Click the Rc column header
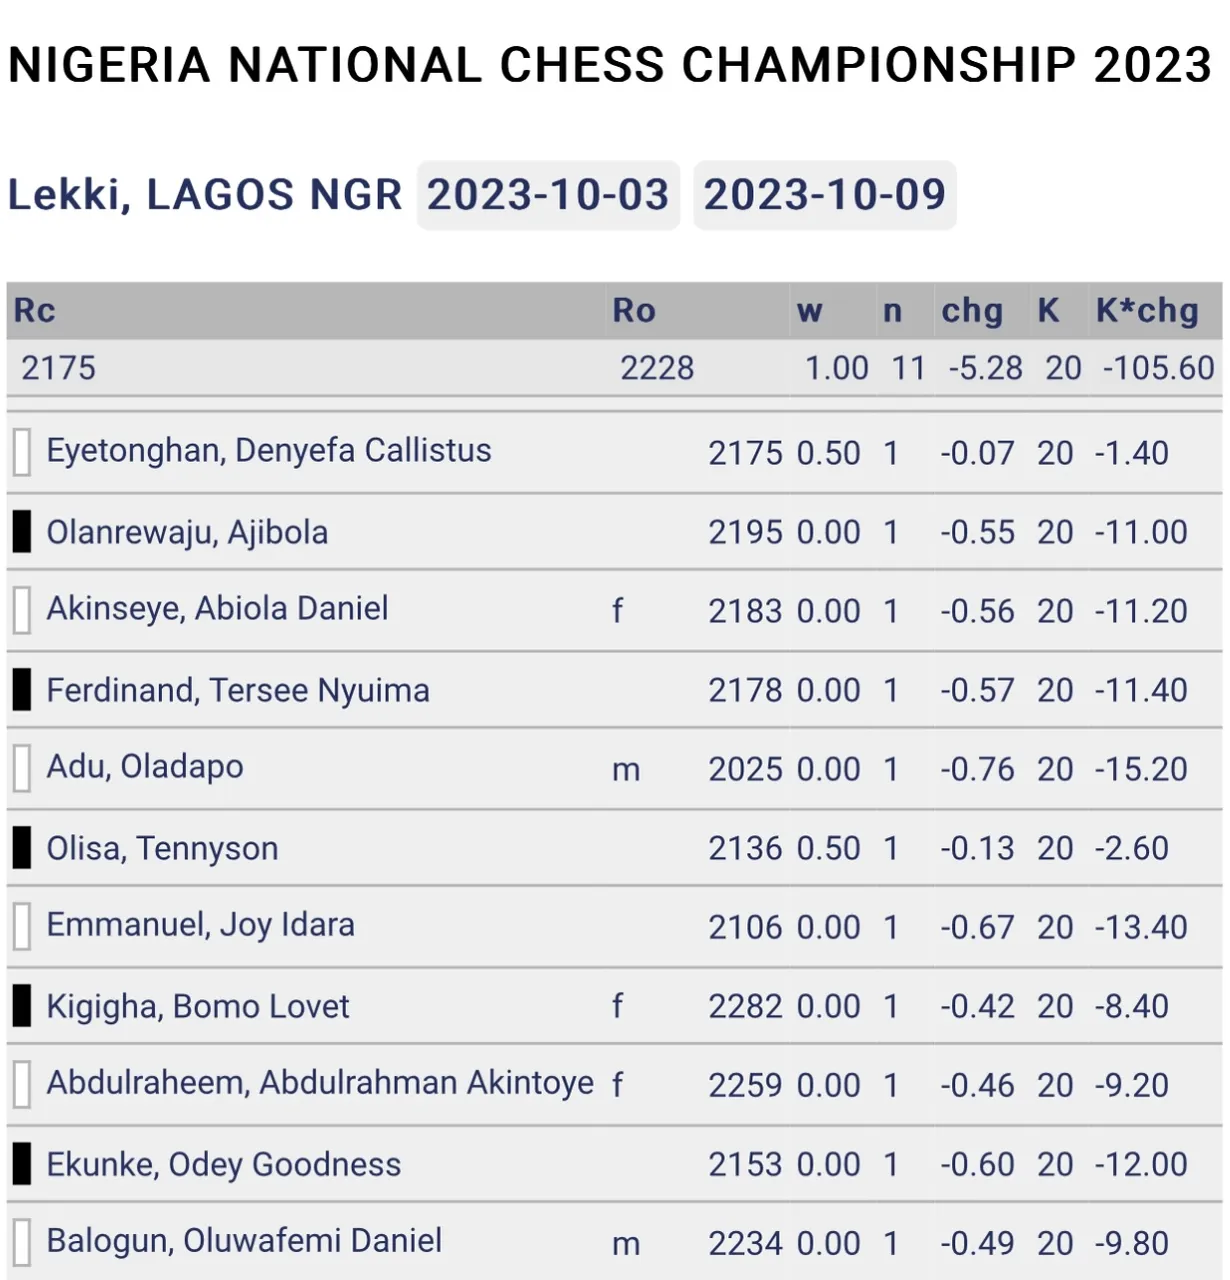 click(x=34, y=311)
